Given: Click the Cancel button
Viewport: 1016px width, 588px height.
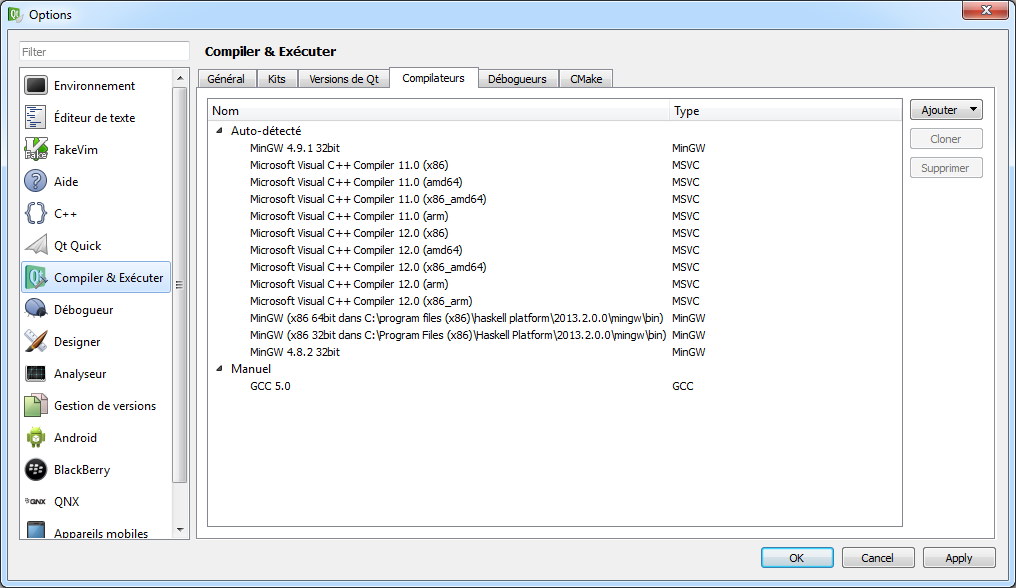Looking at the screenshot, I should click(x=878, y=558).
